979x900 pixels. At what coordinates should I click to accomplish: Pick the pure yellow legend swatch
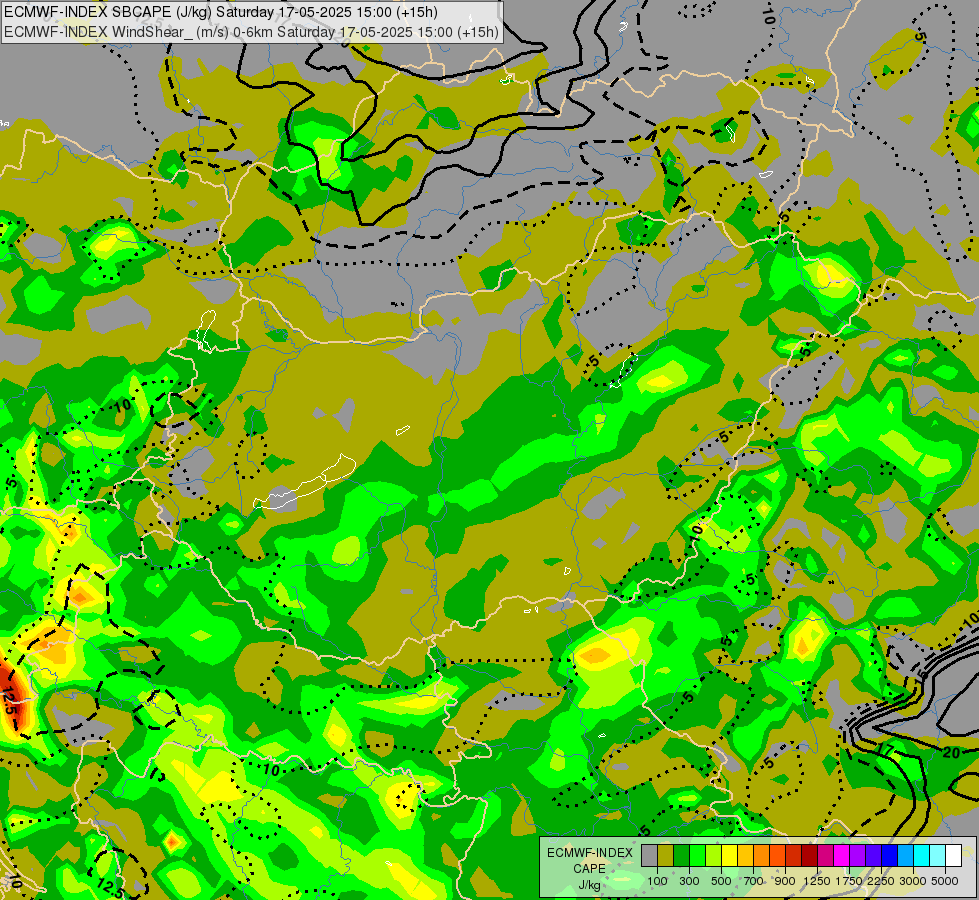(x=729, y=855)
